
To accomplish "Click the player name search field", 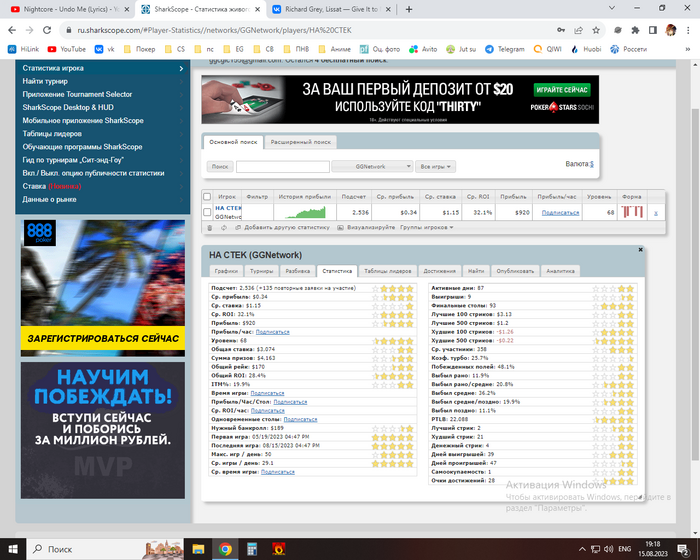I will (x=283, y=167).
